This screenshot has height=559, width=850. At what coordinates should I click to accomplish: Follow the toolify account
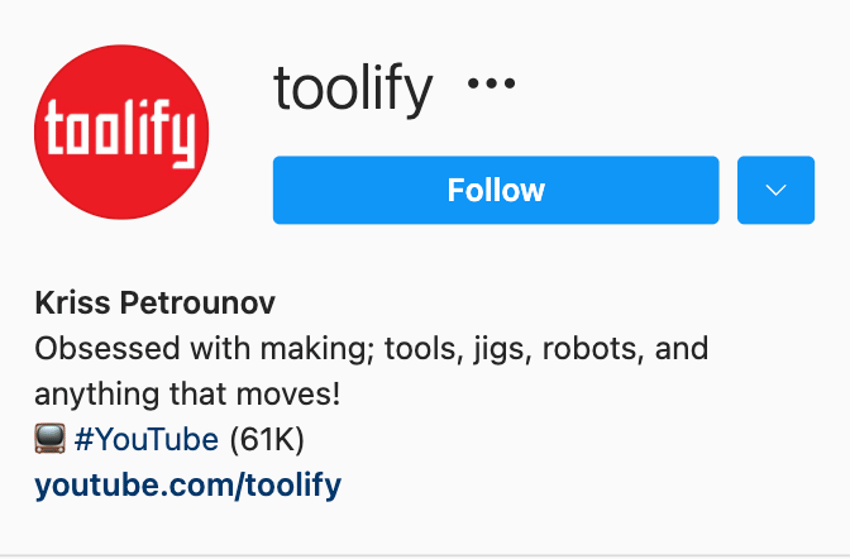click(496, 190)
